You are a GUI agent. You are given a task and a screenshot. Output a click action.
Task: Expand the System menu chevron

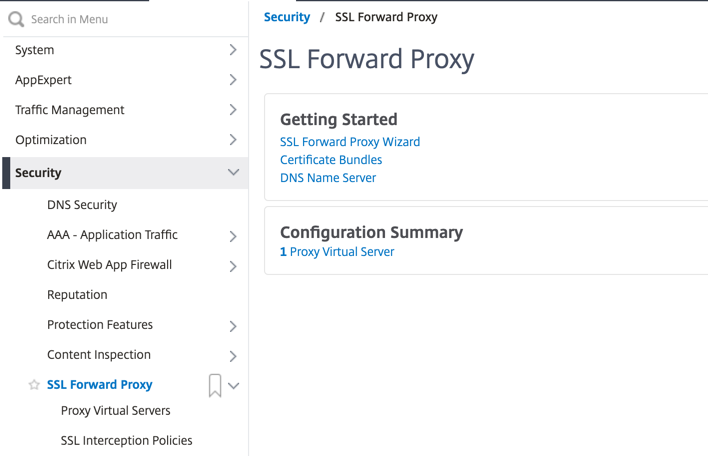[233, 50]
